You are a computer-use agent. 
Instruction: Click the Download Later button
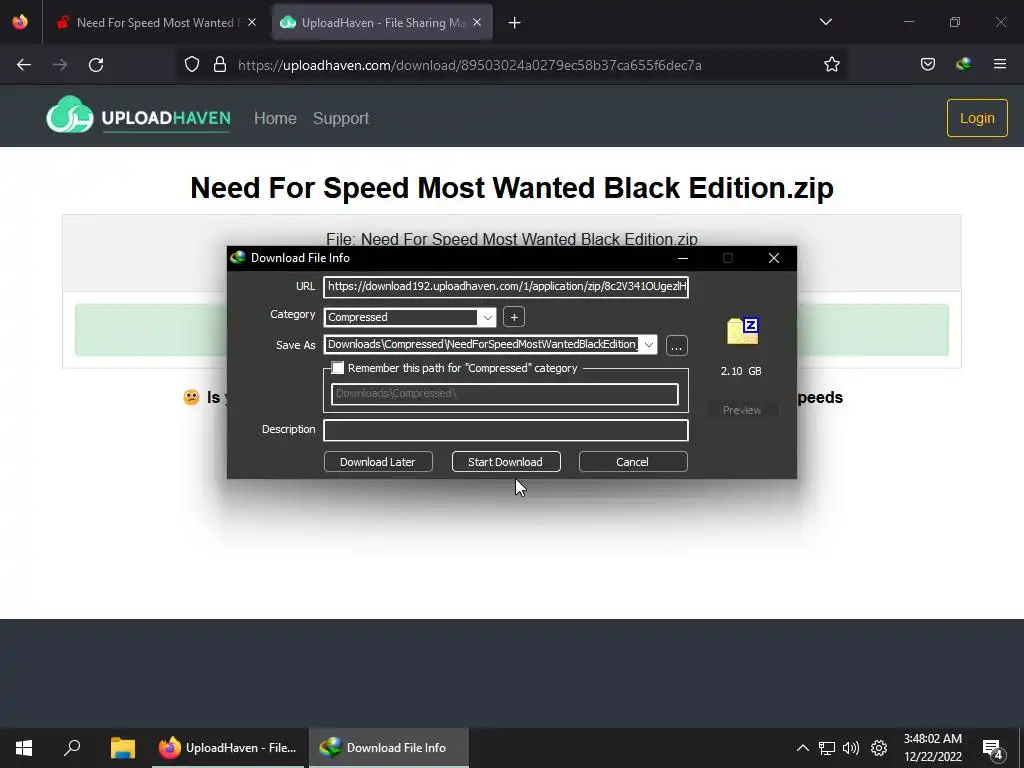coord(378,462)
